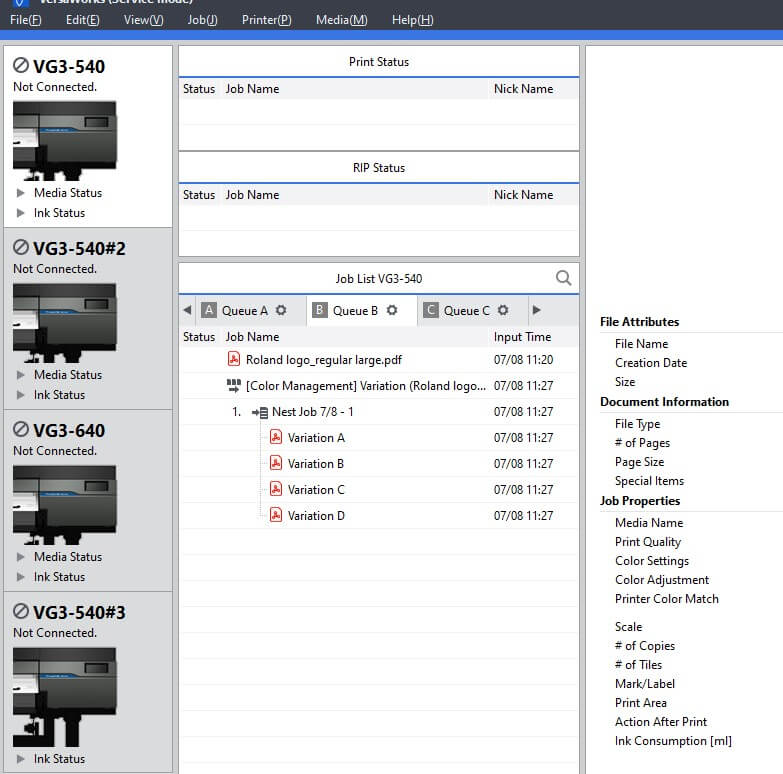Click the Variation C PDF icon

point(276,489)
